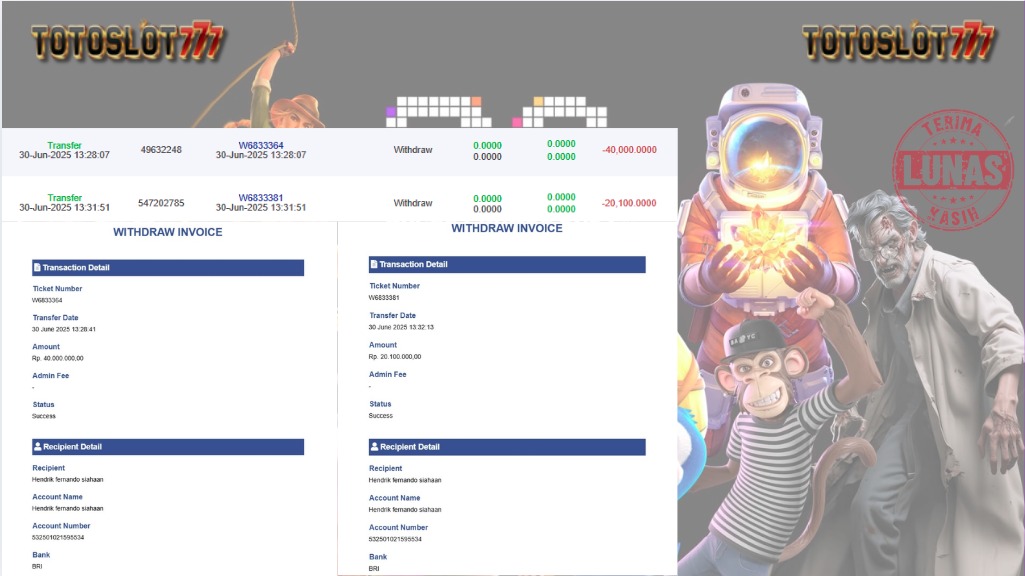This screenshot has width=1025, height=576.
Task: Select Transaction Detail header of invoice W6833381
Action: coord(507,264)
